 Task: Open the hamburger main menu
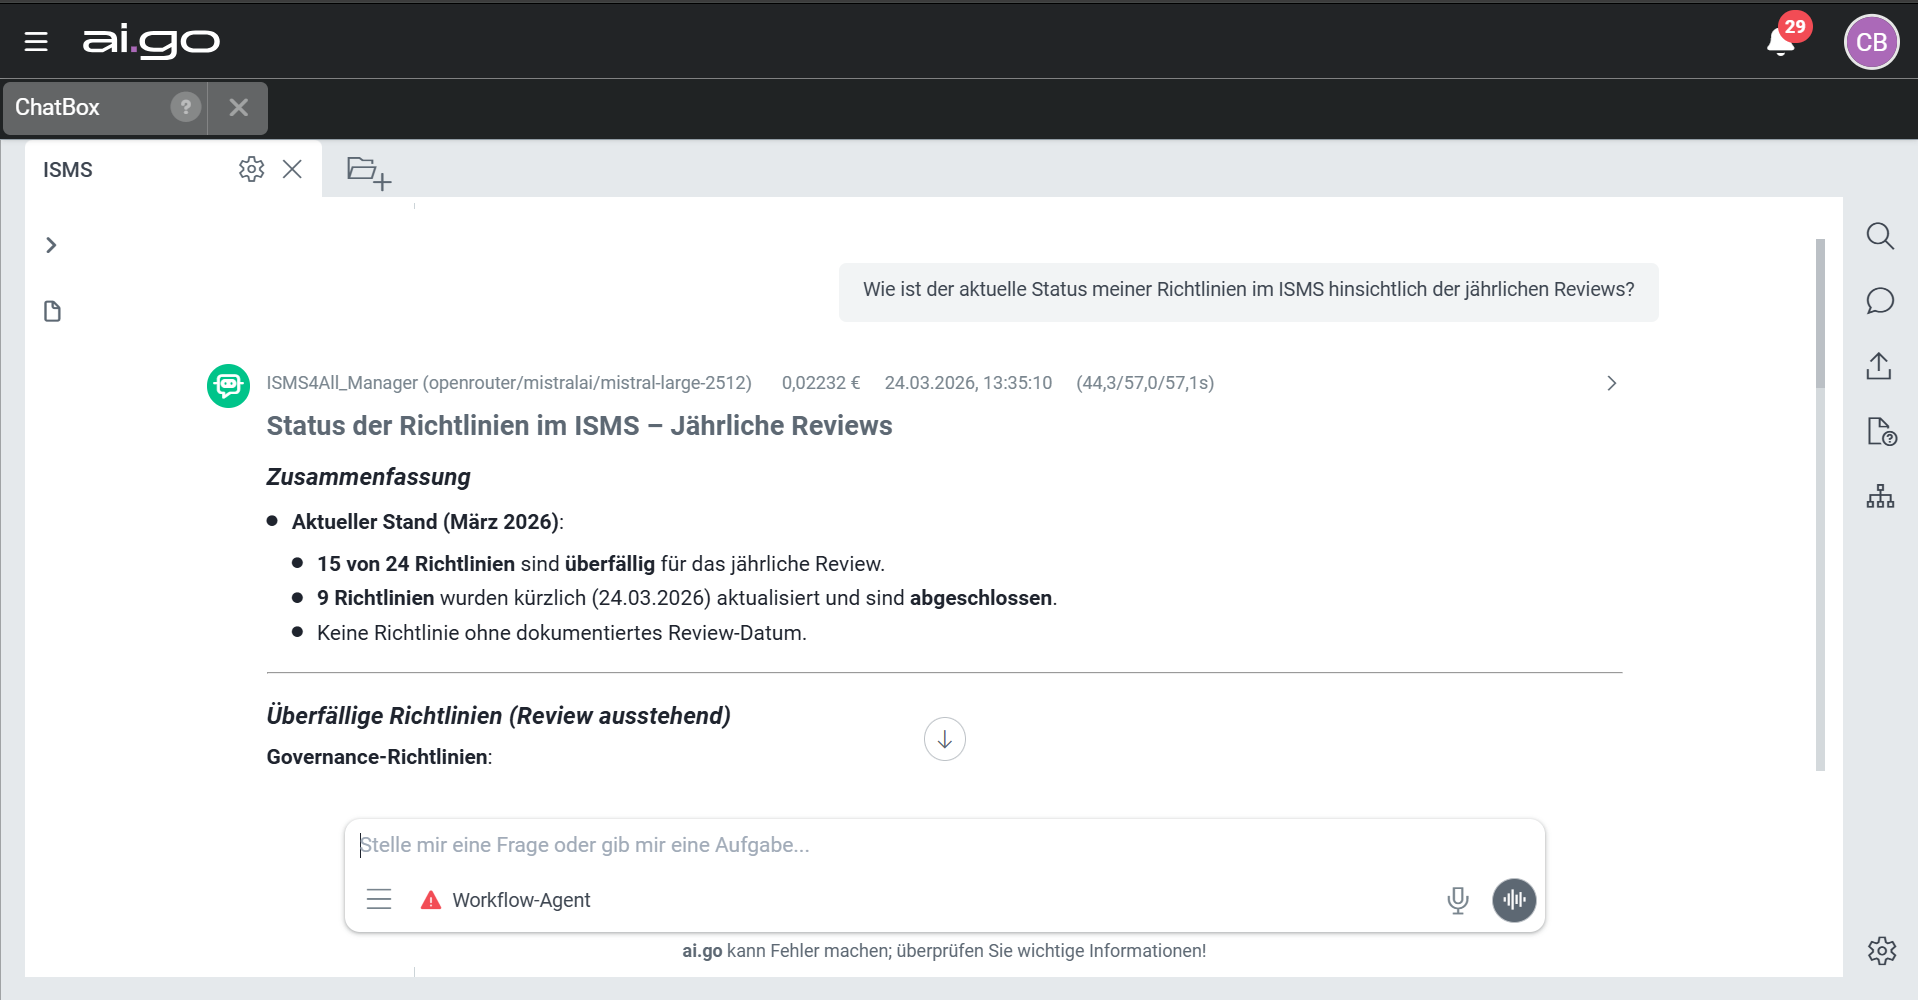click(36, 41)
